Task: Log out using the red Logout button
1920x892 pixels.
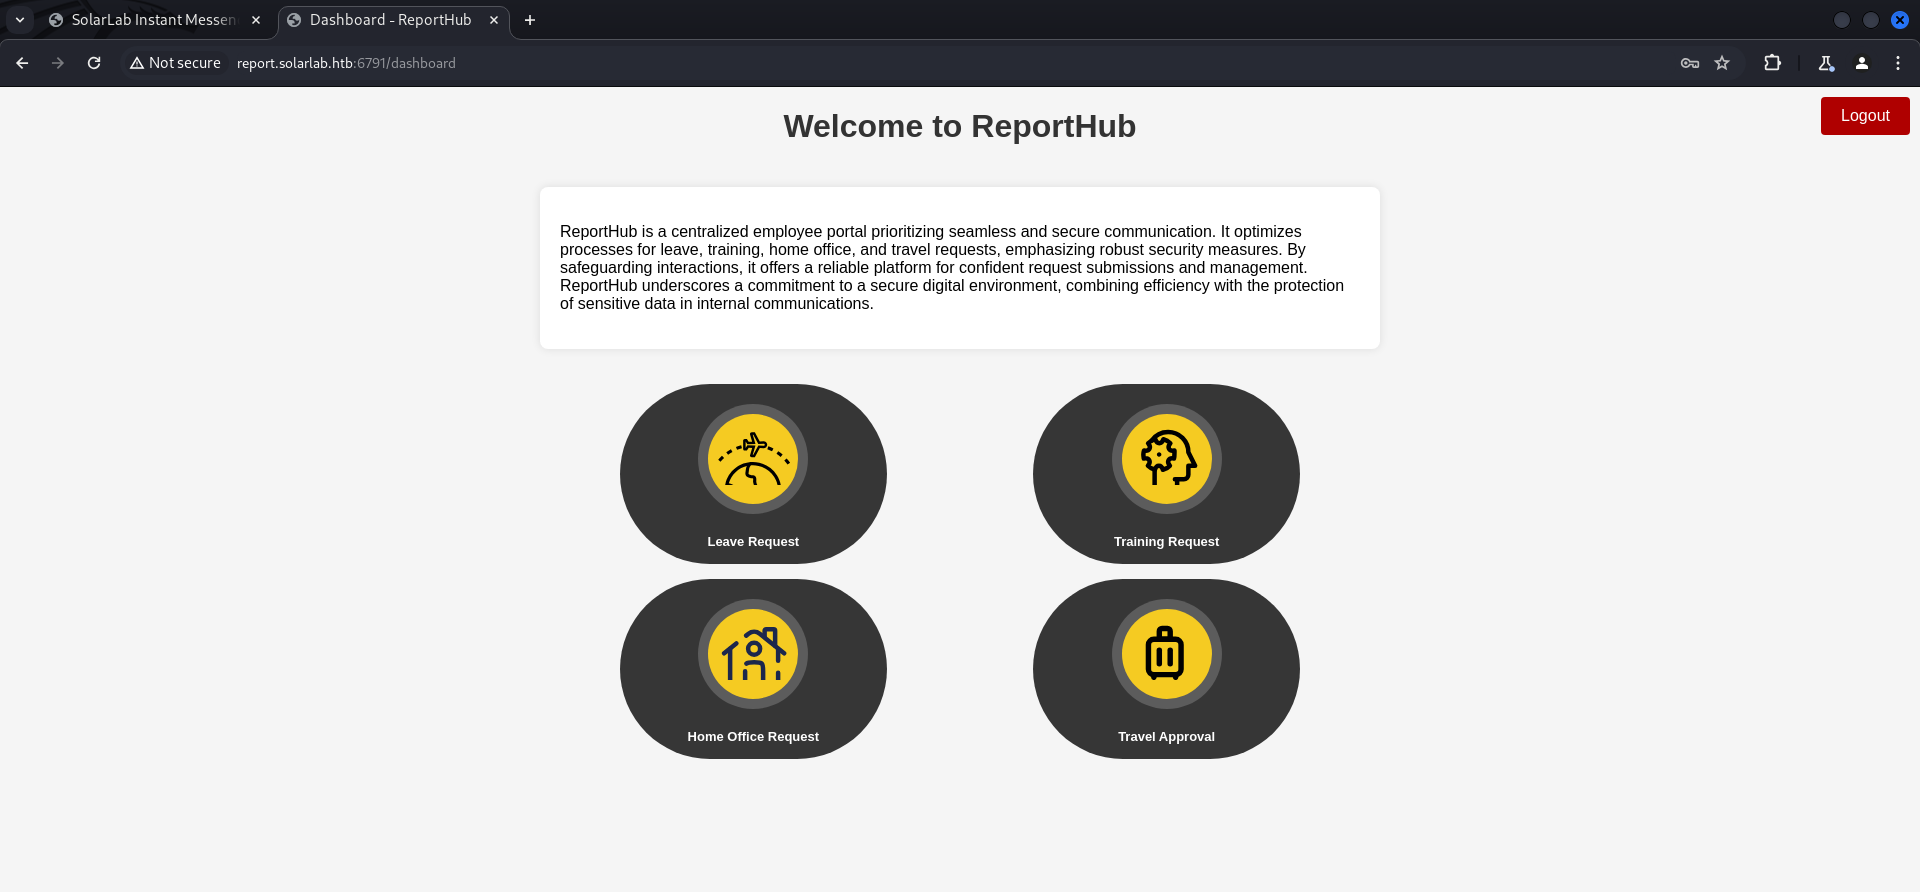Action: click(1865, 116)
